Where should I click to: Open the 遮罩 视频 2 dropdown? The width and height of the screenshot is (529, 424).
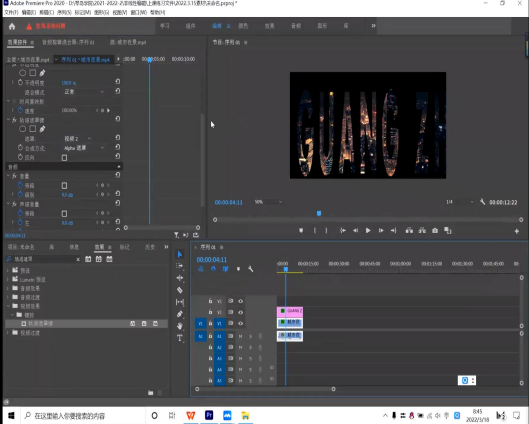point(78,139)
